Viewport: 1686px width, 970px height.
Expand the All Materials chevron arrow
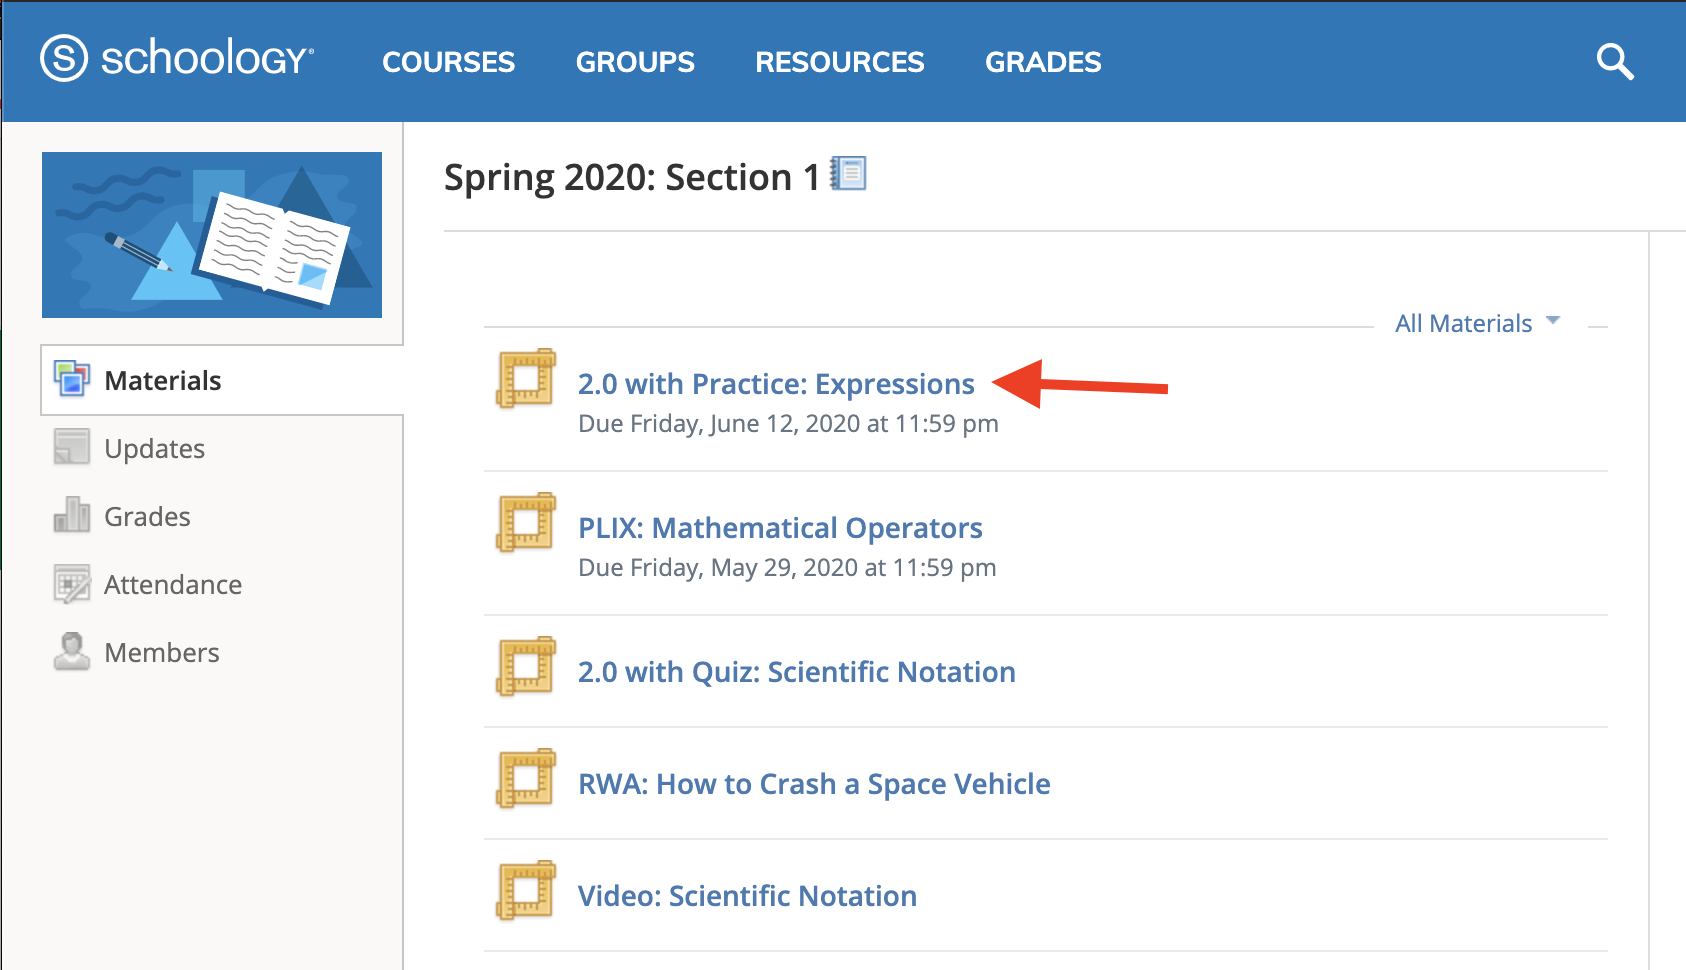[x=1553, y=320]
